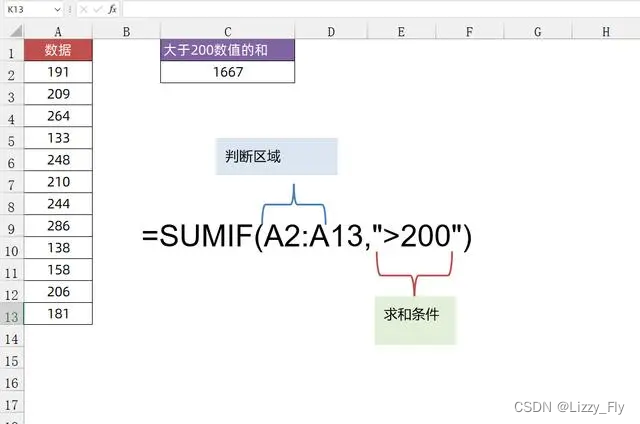Select column C header

227,31
